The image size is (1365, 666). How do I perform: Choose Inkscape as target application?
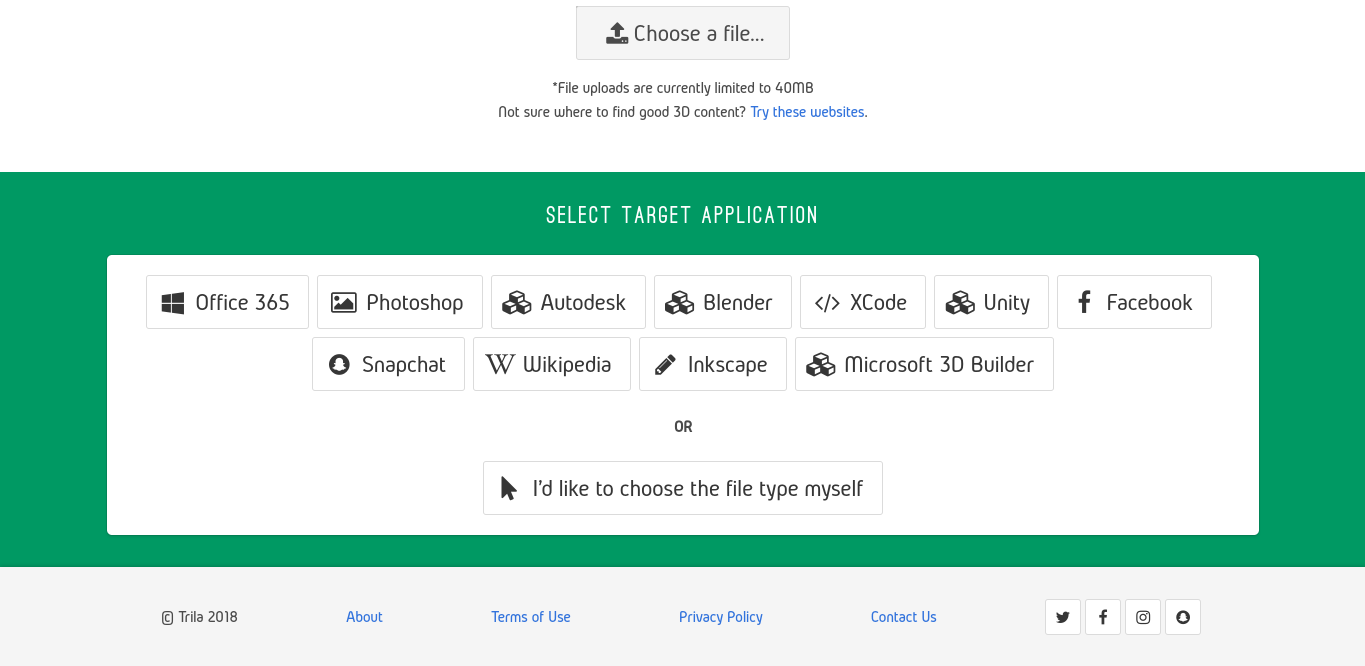point(713,364)
